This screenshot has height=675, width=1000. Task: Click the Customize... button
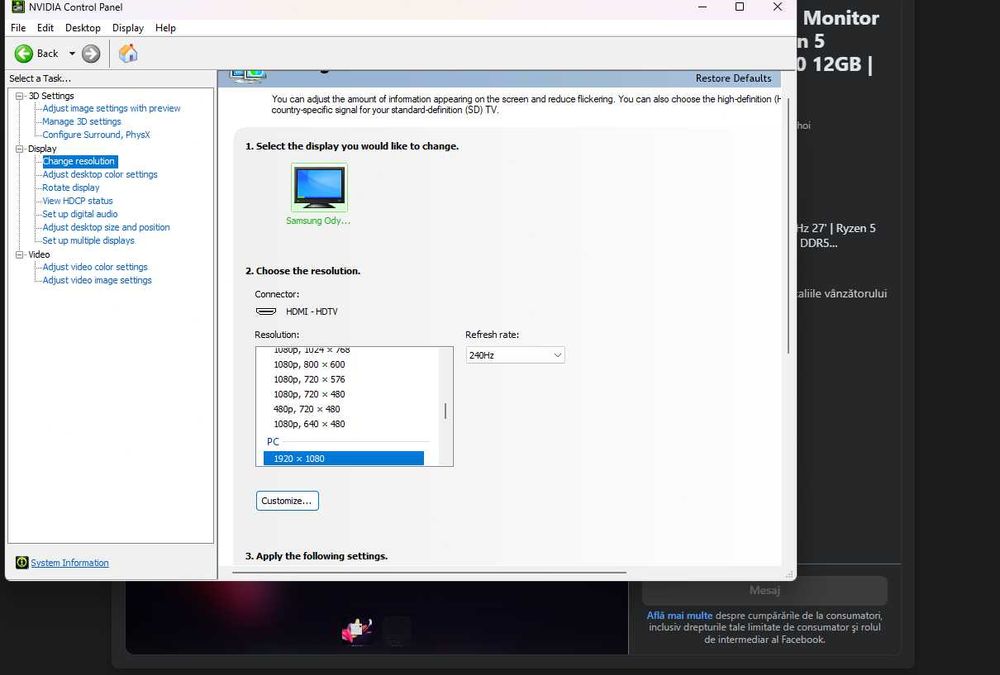click(x=287, y=501)
